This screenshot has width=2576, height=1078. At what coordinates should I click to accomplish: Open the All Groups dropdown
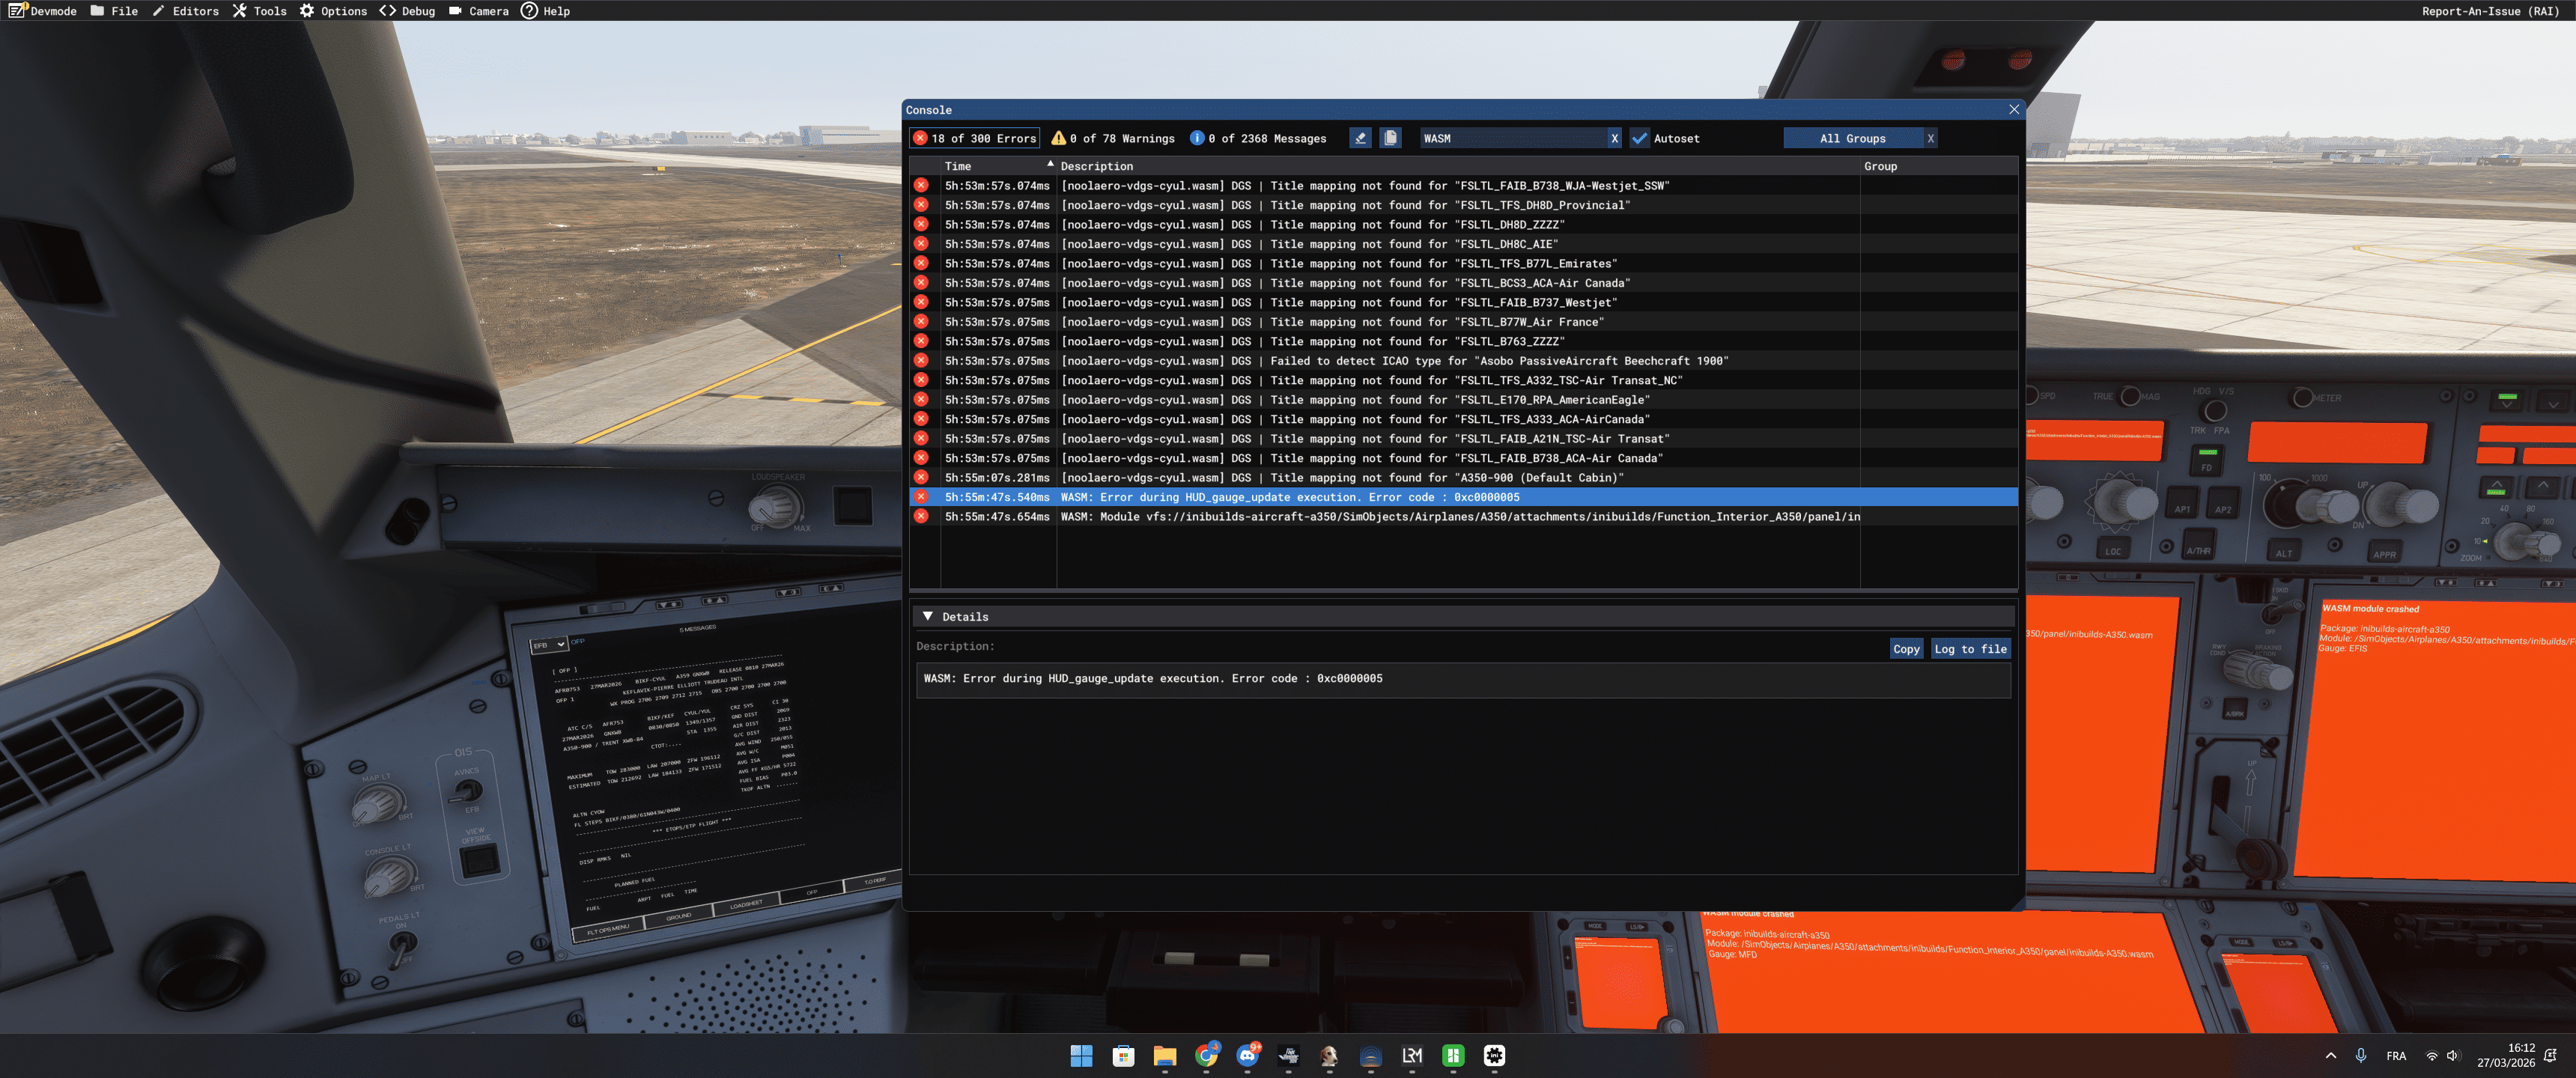click(1852, 138)
